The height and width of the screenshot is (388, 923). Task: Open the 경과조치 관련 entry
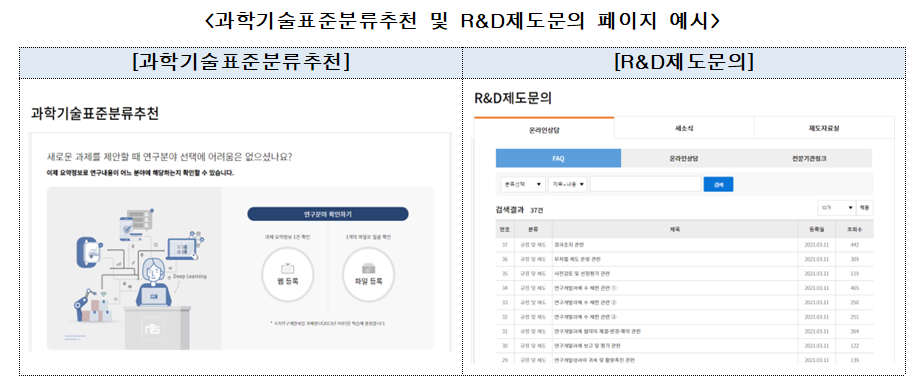coord(569,244)
